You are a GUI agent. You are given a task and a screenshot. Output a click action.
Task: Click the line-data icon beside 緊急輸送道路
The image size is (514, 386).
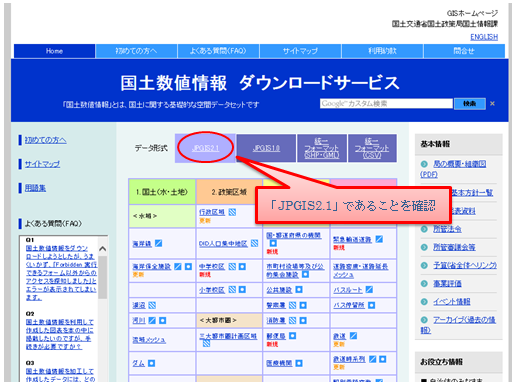click(379, 239)
